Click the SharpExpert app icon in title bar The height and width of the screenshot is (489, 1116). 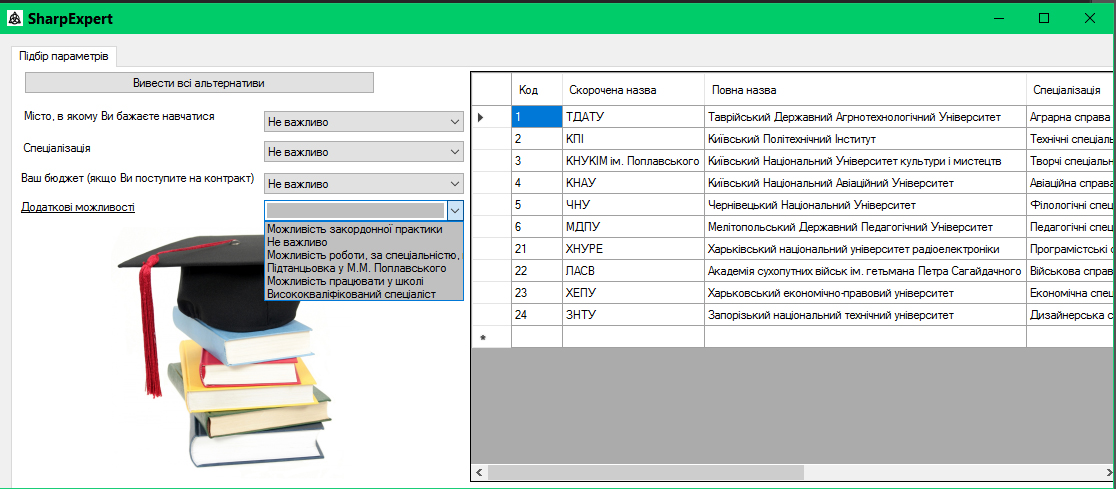pyautogui.click(x=14, y=19)
